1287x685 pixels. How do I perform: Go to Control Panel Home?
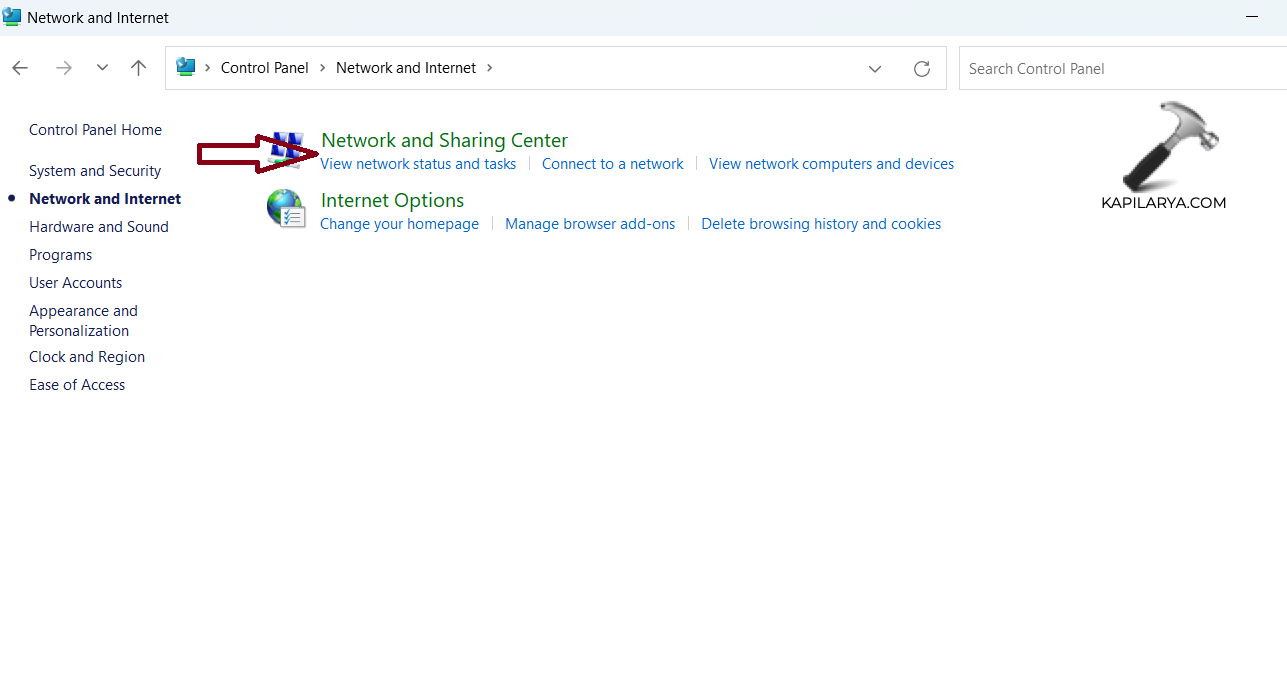(x=95, y=130)
